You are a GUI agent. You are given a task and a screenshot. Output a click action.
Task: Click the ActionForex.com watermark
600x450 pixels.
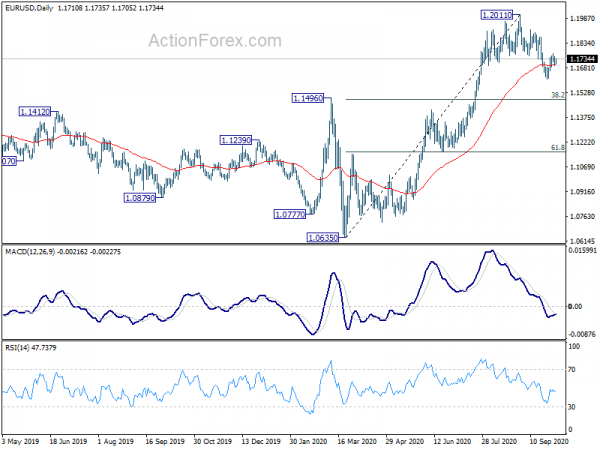(x=215, y=41)
